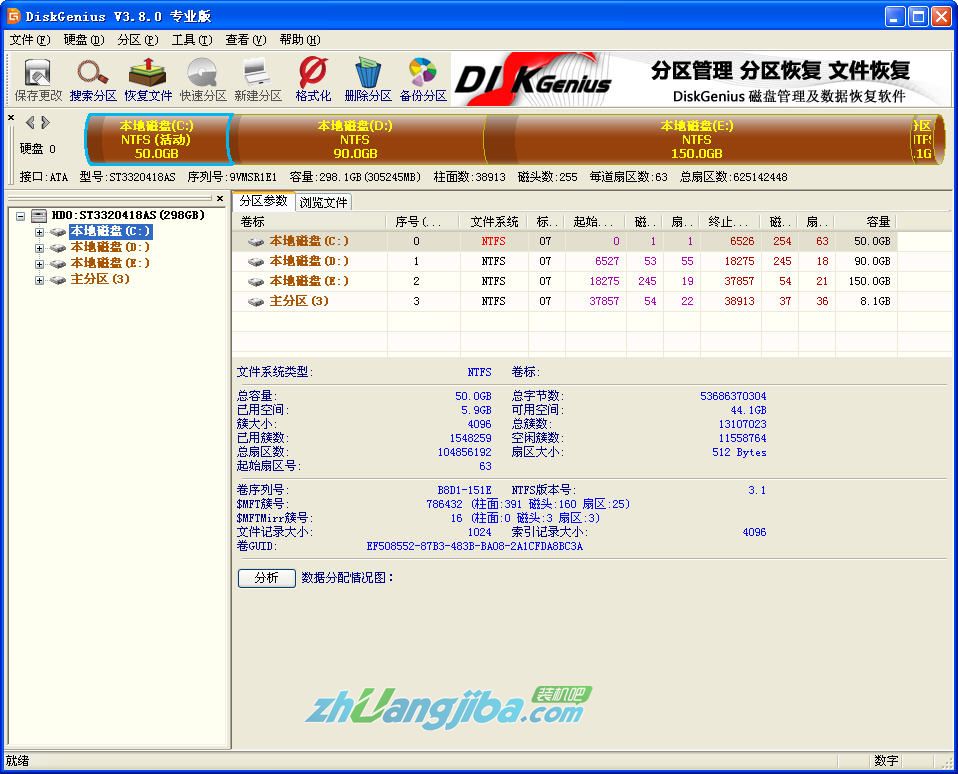The height and width of the screenshot is (774, 958).
Task: Click the 格式化 format icon
Action: click(313, 80)
